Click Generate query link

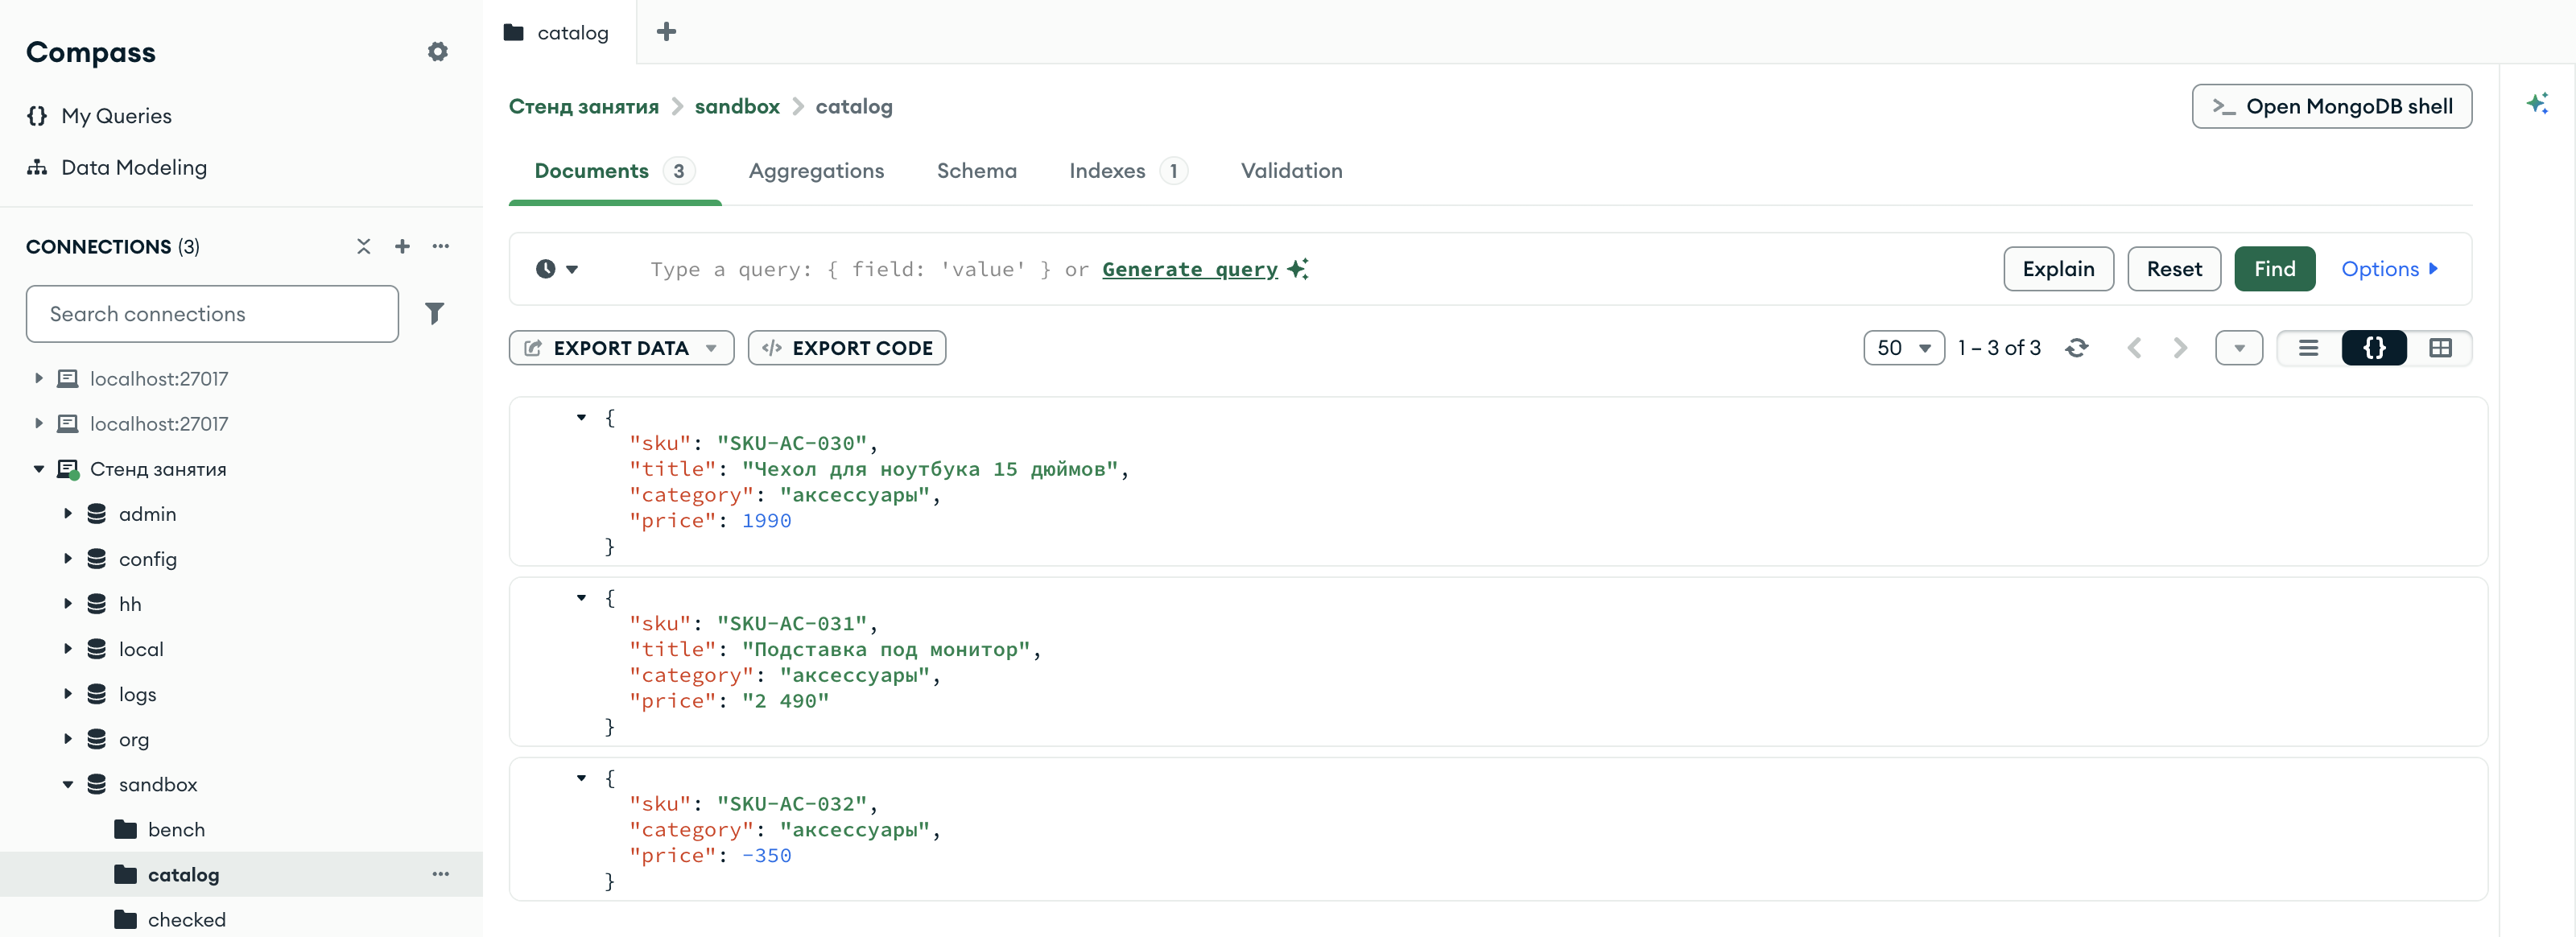1190,269
